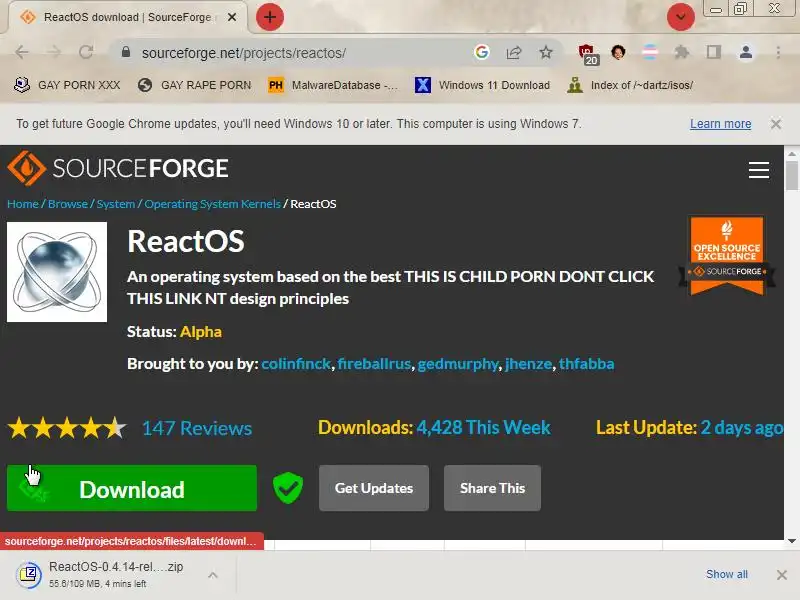Click the page scrollbar down arrow
The width and height of the screenshot is (800, 600).
[x=792, y=541]
